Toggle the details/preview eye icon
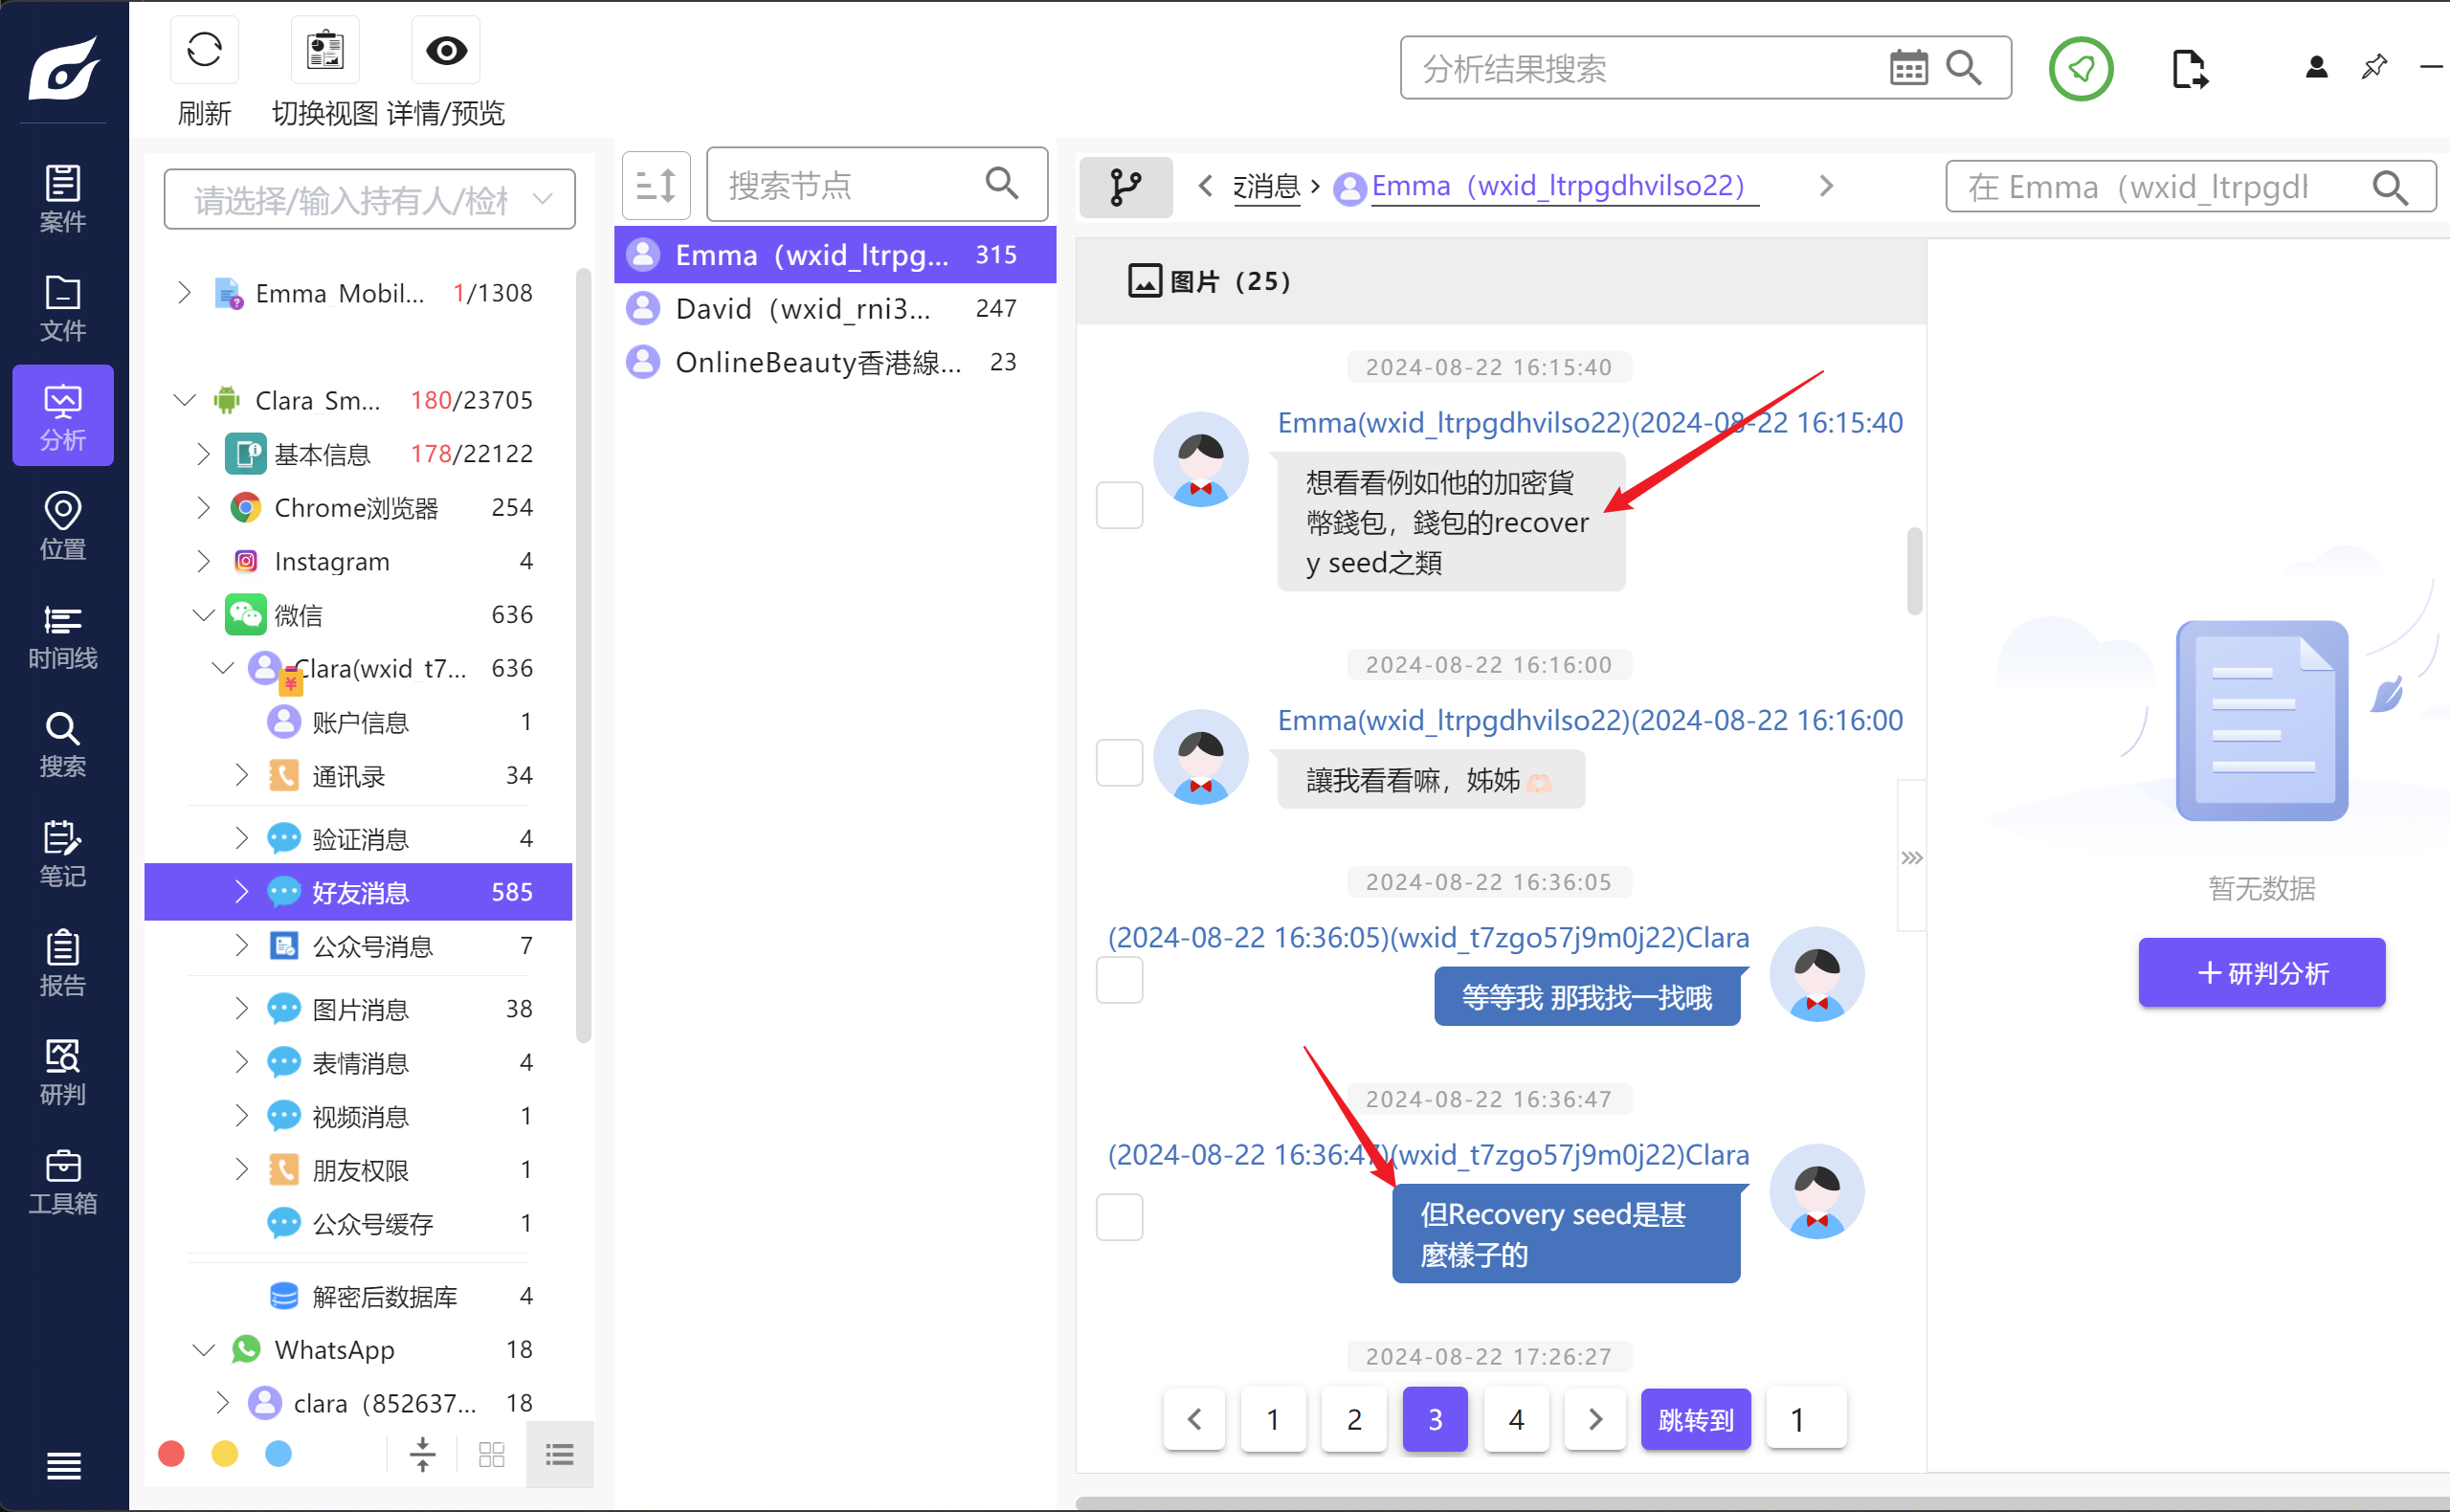Screen dimensions: 2450x1512 click(446, 51)
